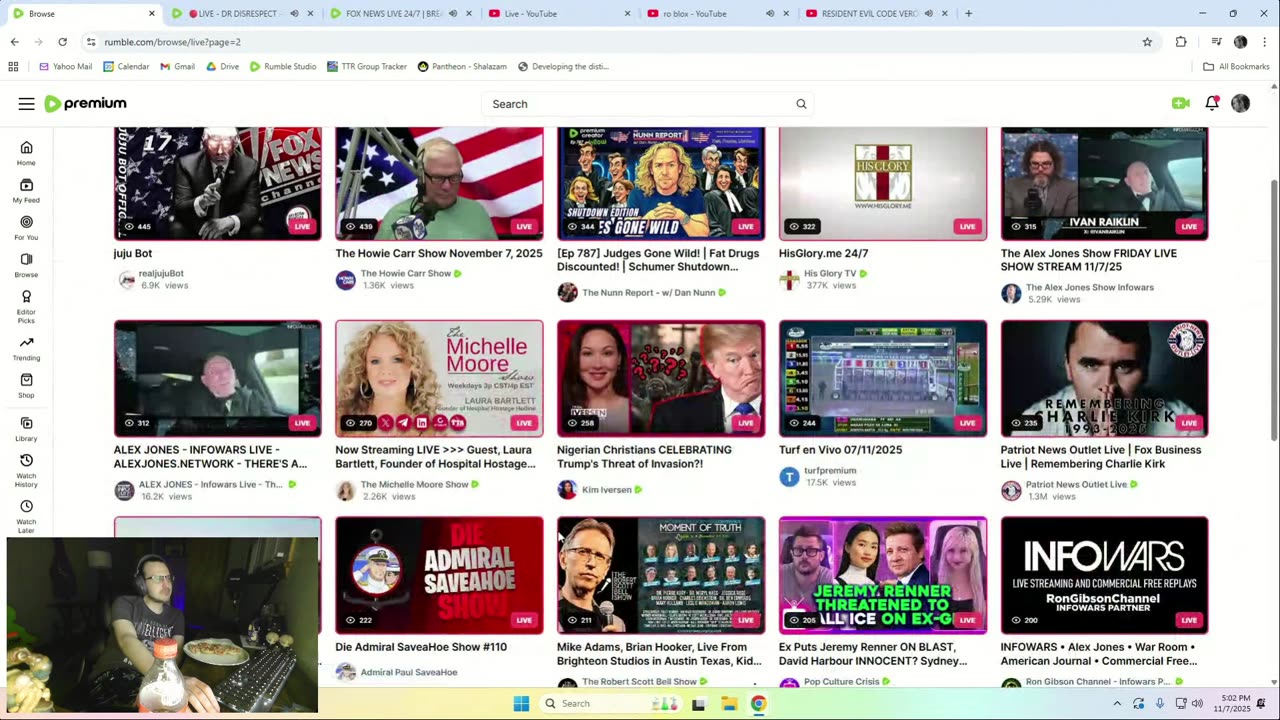Open Chrome from the Windows taskbar
The height and width of the screenshot is (720, 1280).
coord(759,704)
